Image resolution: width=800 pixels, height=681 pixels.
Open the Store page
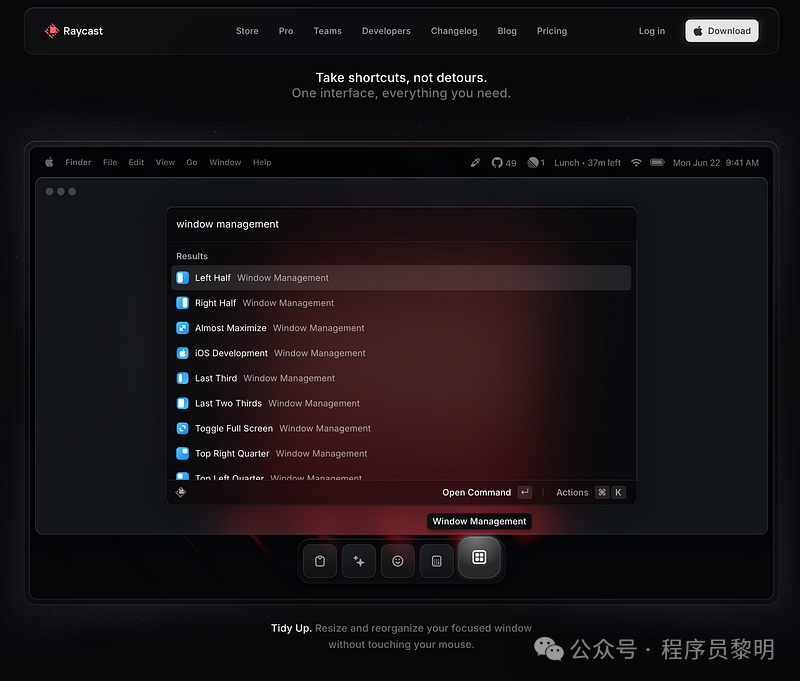[247, 31]
